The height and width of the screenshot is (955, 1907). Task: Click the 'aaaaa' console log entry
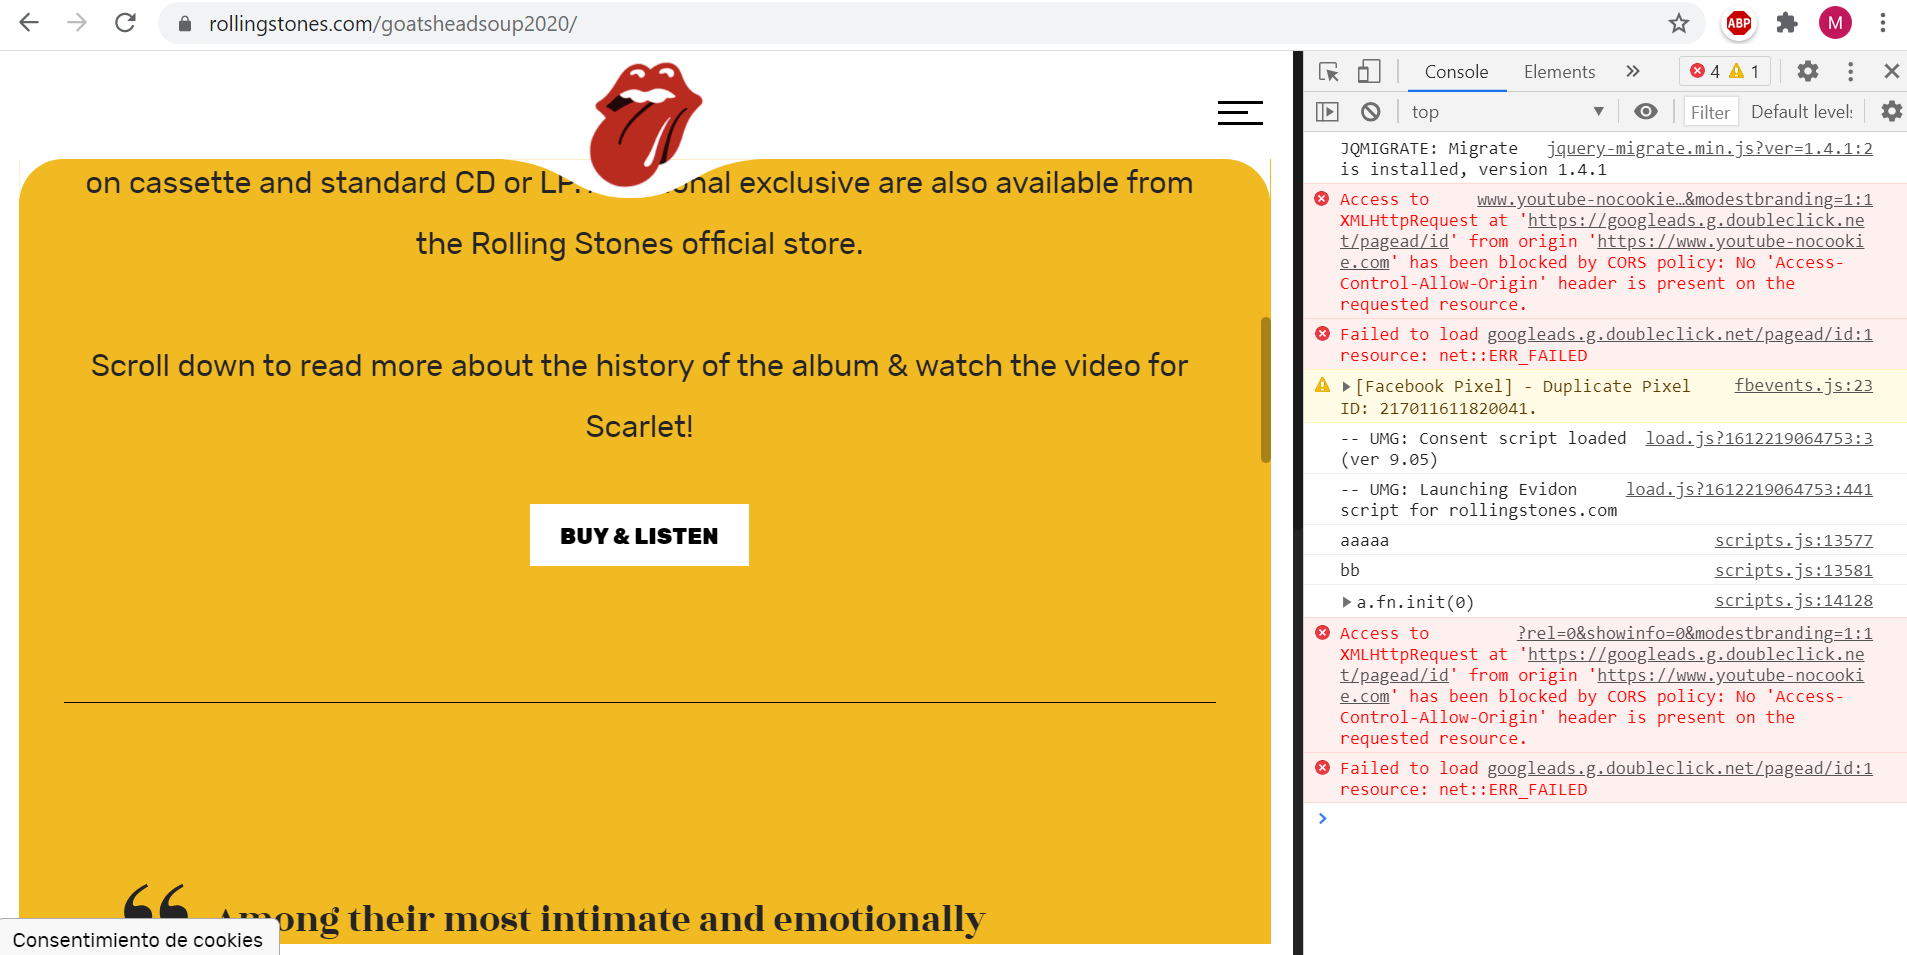tap(1364, 540)
